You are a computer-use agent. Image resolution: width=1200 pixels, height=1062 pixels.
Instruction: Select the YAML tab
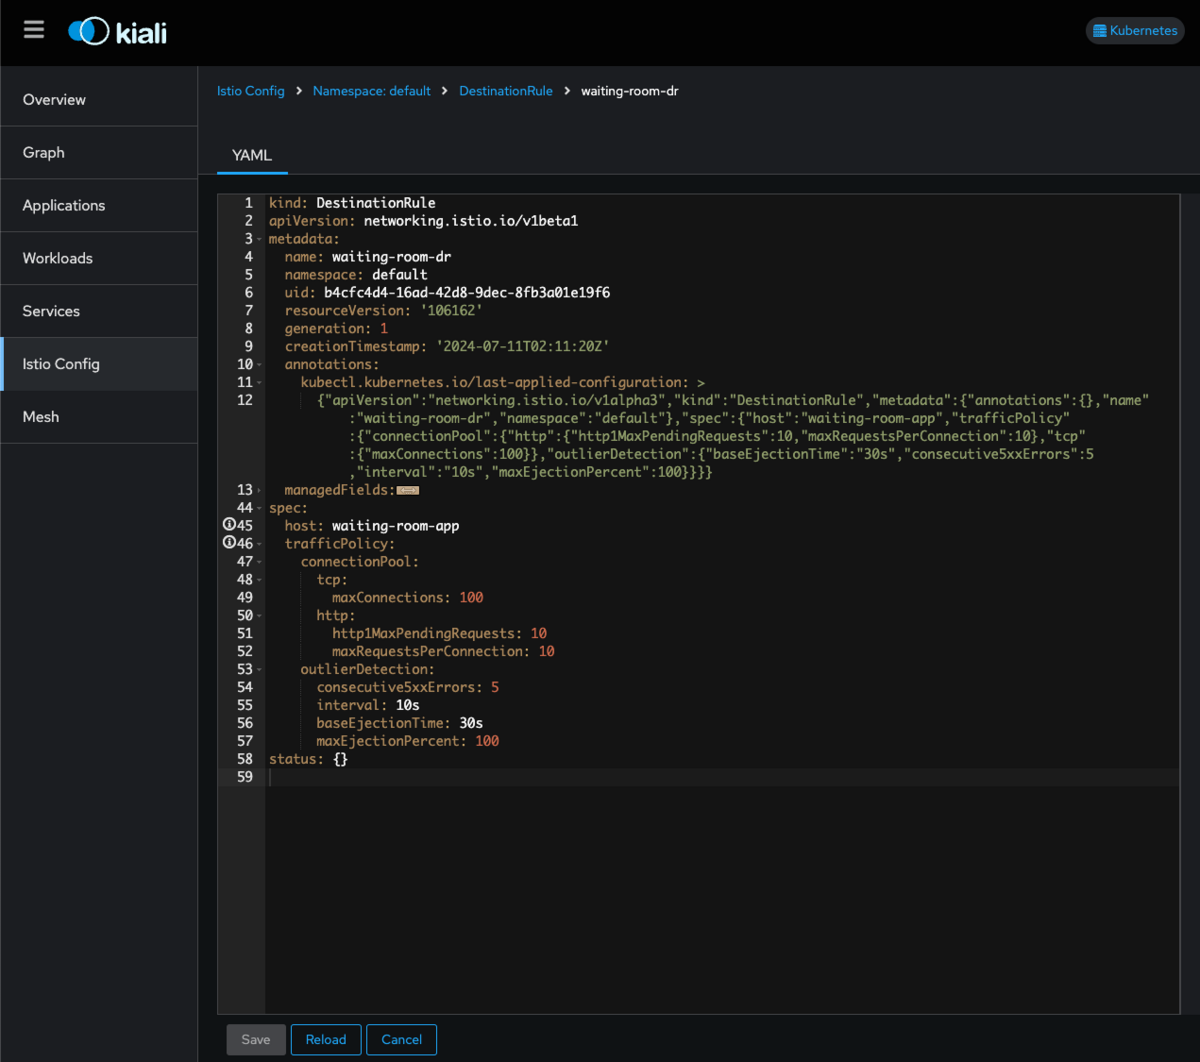[x=252, y=156]
